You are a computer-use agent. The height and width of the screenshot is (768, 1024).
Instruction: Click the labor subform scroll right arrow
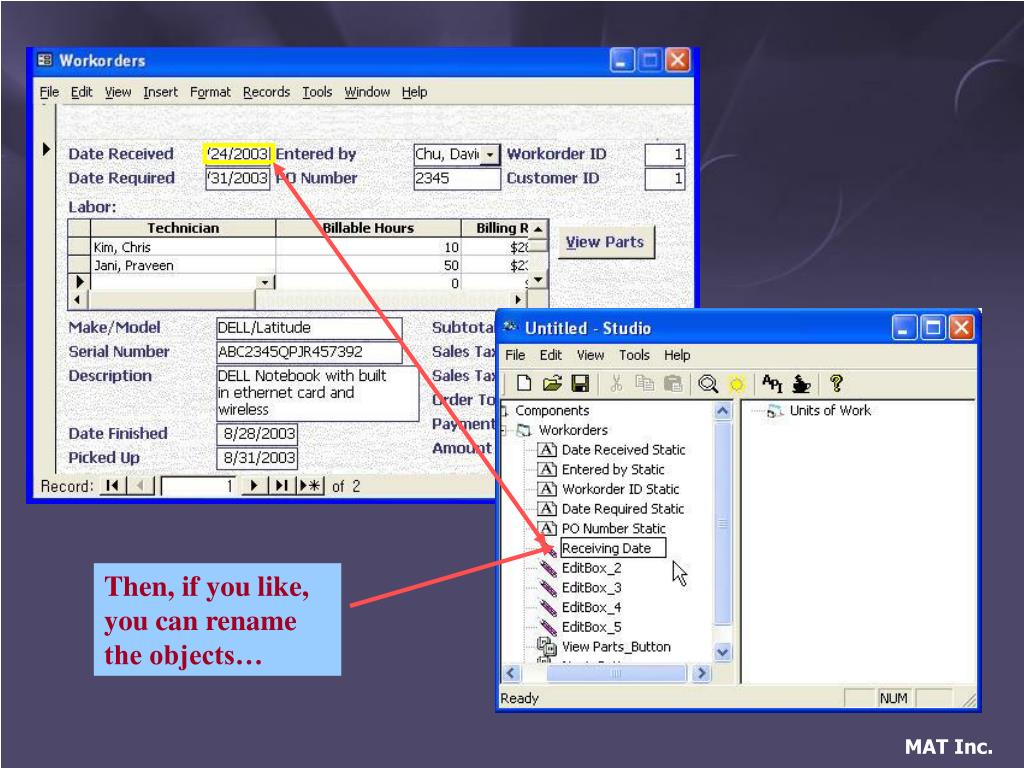[518, 300]
